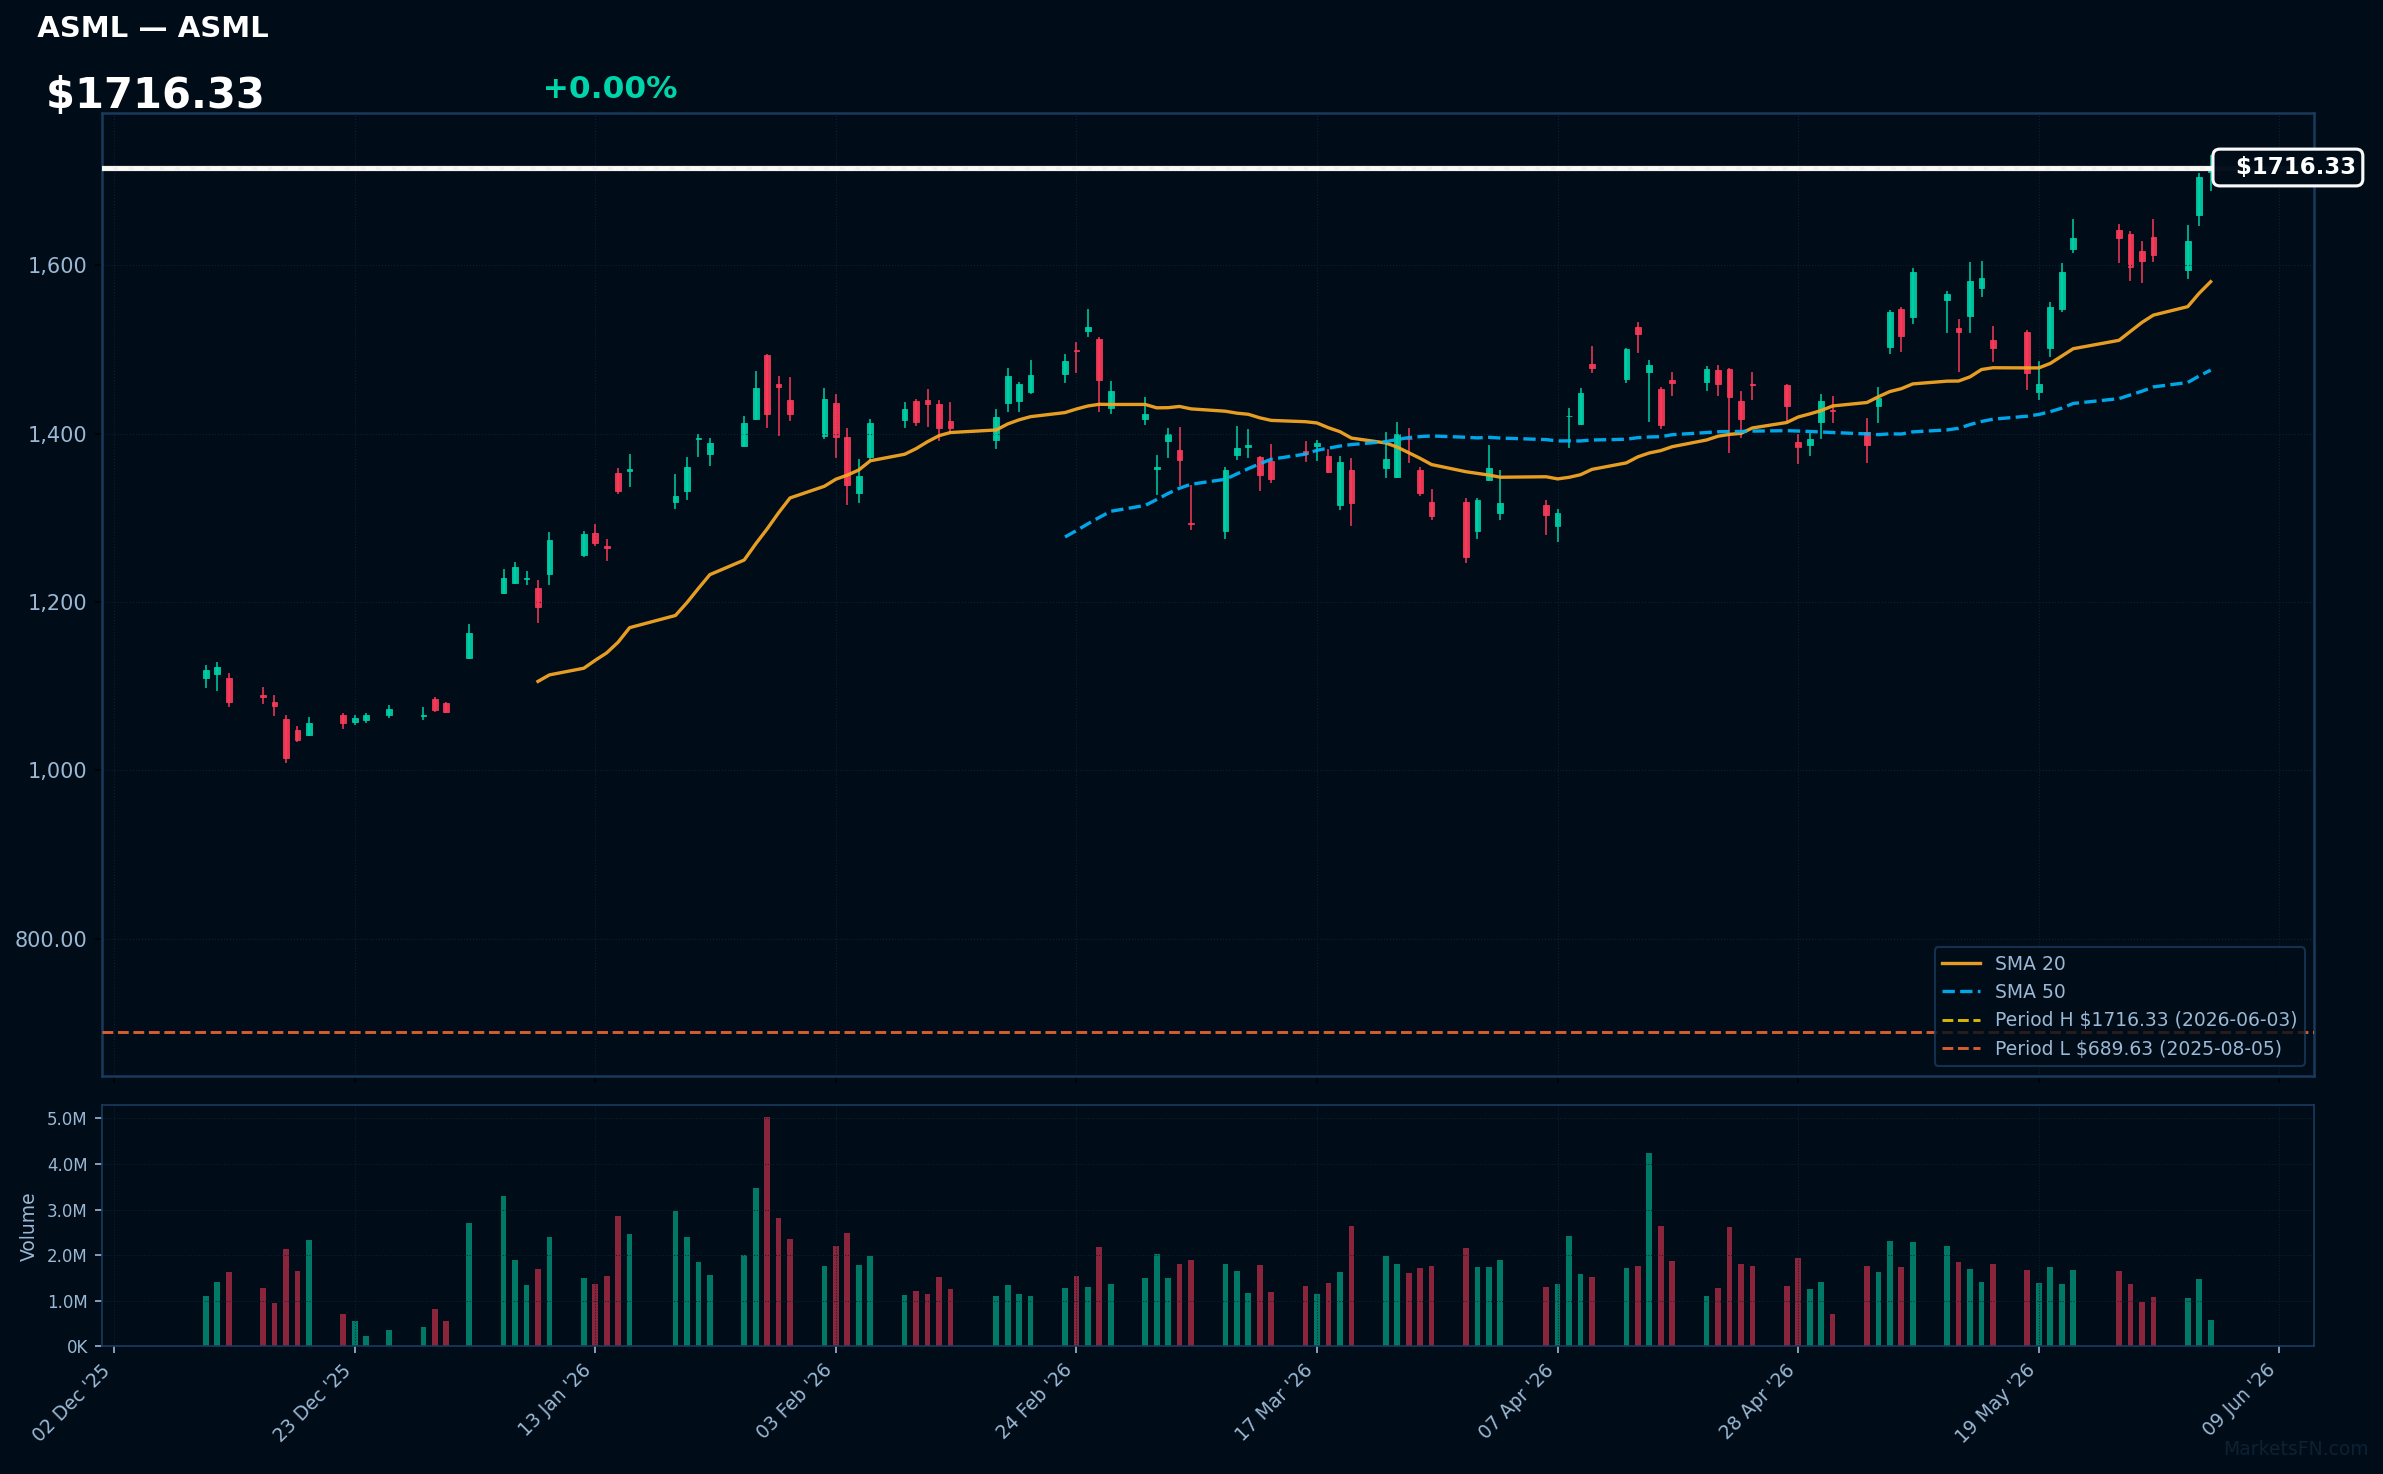Click the 24 Feb '26 date label
The height and width of the screenshot is (1474, 2383).
(x=1034, y=1400)
